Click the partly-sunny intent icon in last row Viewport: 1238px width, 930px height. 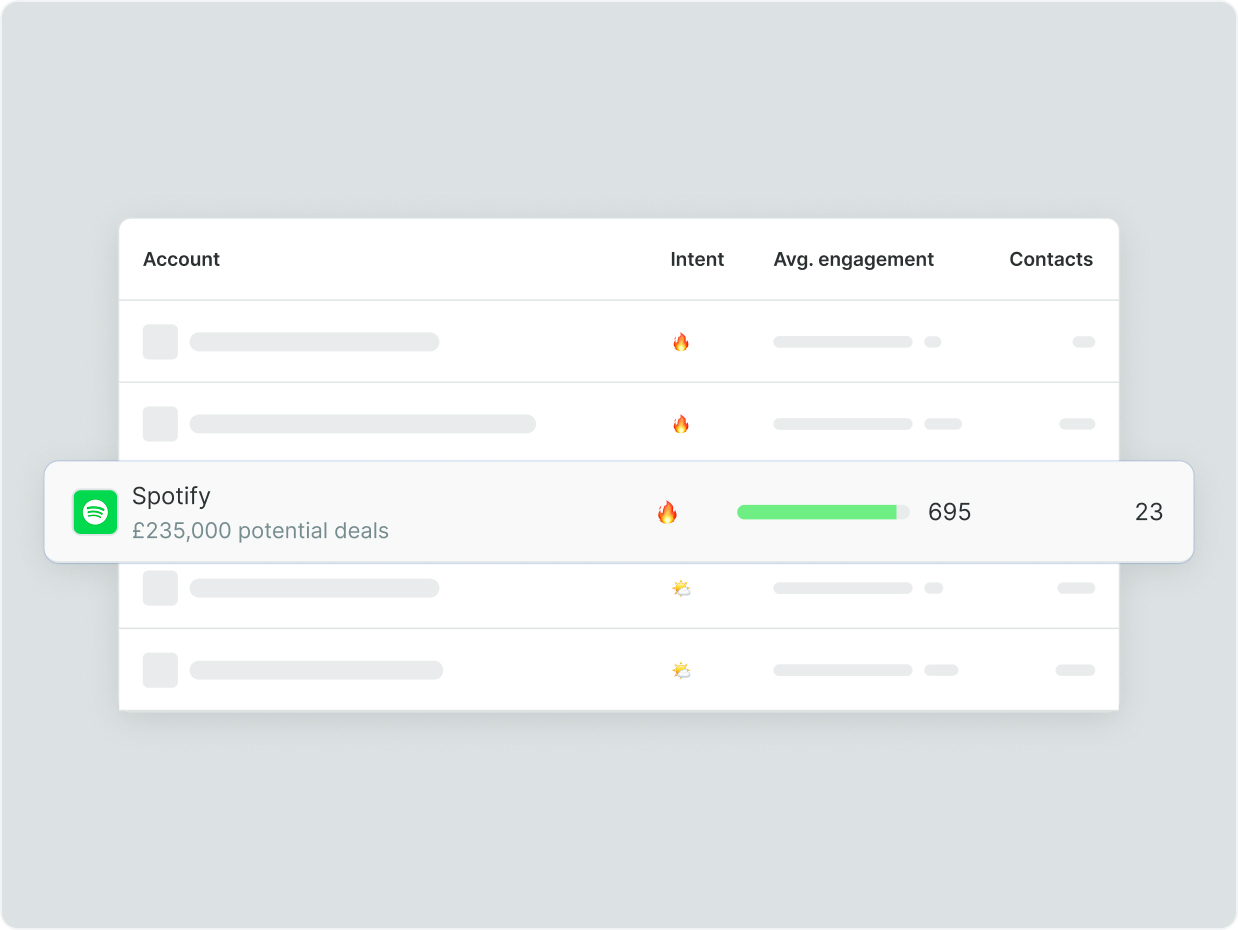(681, 670)
